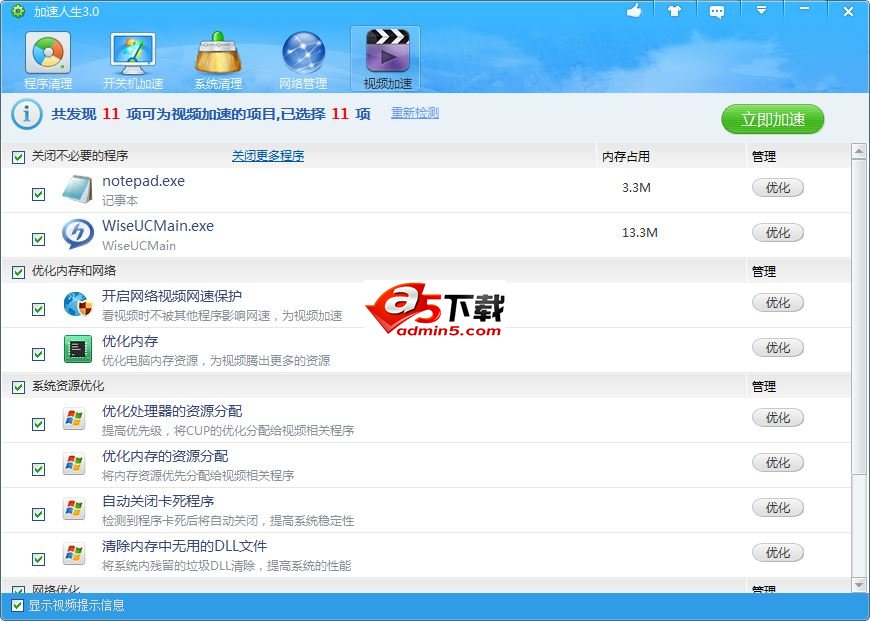Toggle the 显示视频提示信息 checkbox
Screen dimensions: 870x621
[18, 605]
